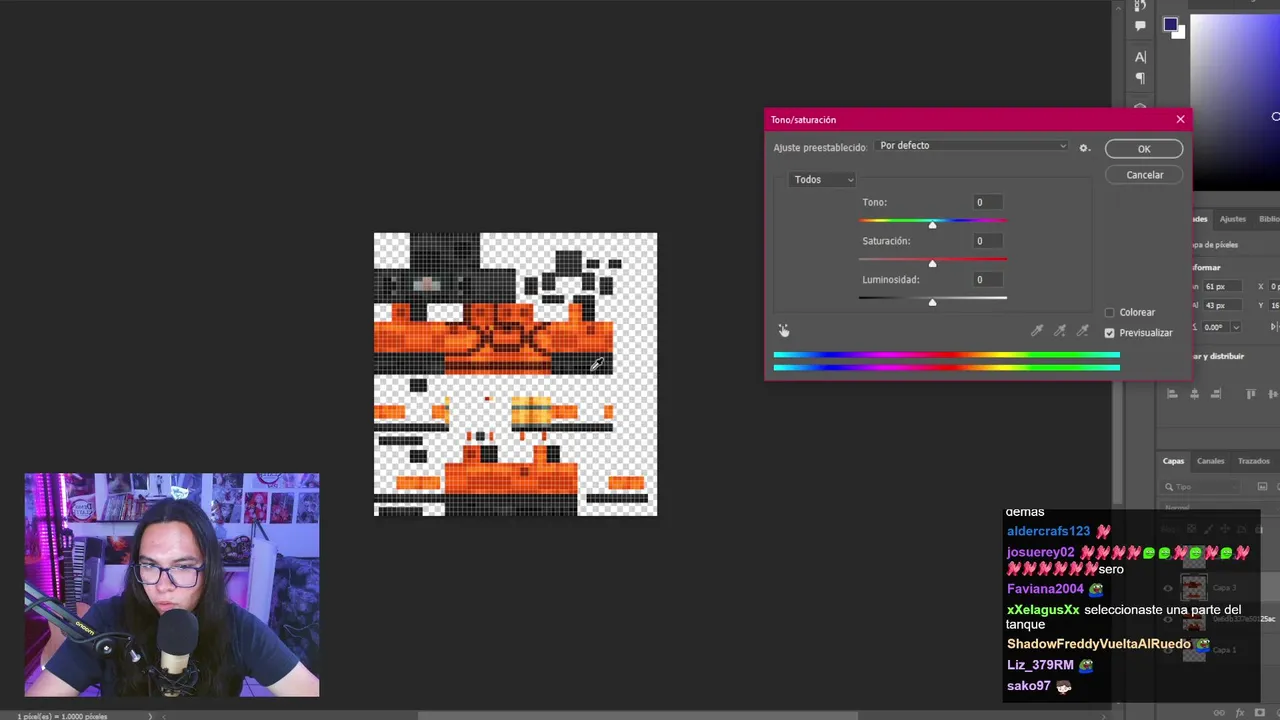
Task: Click the Tono value field
Action: pos(987,202)
